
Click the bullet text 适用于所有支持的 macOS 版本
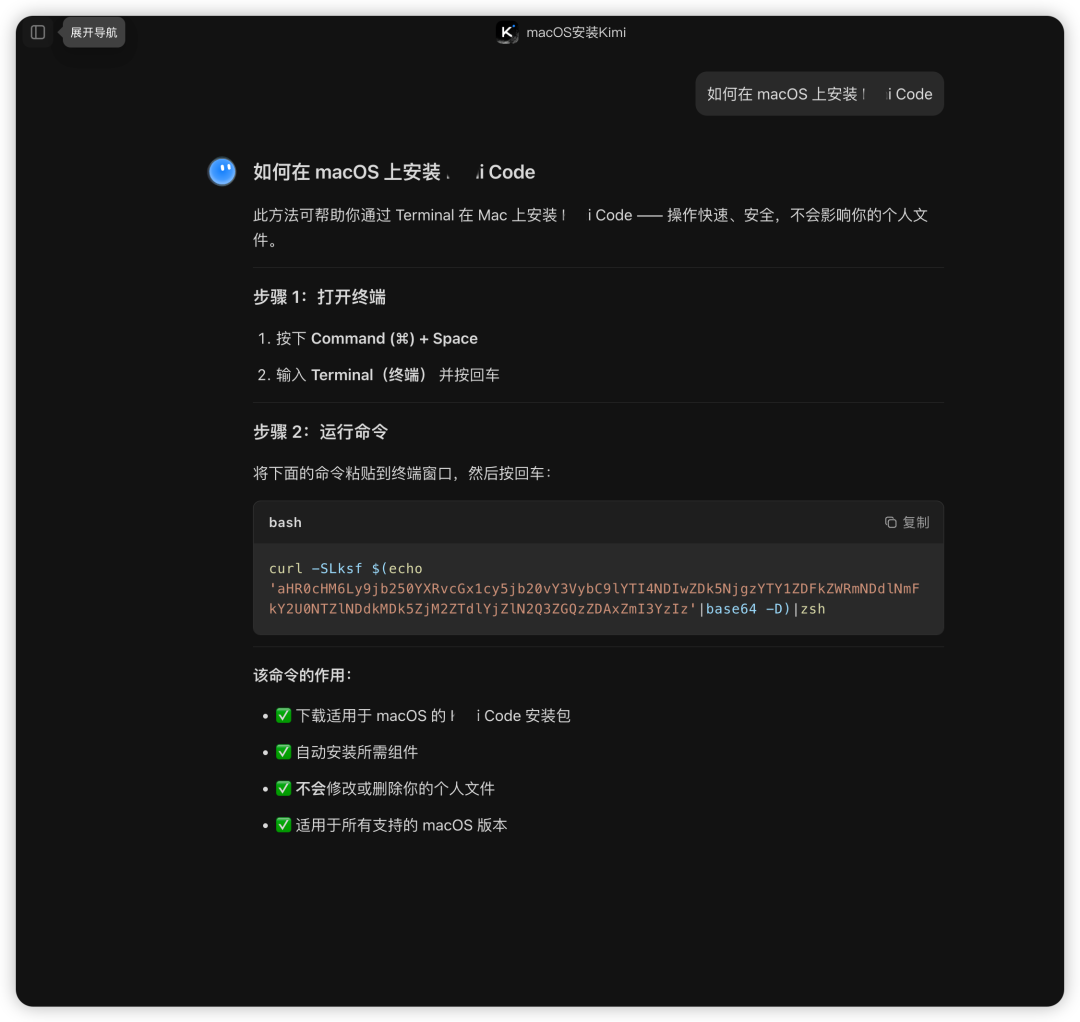(x=402, y=825)
